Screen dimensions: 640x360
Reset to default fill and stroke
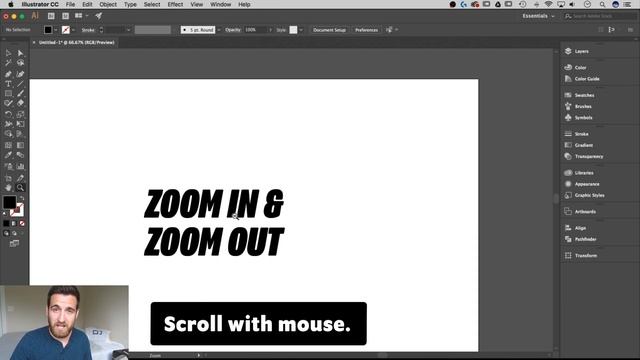coord(4,213)
